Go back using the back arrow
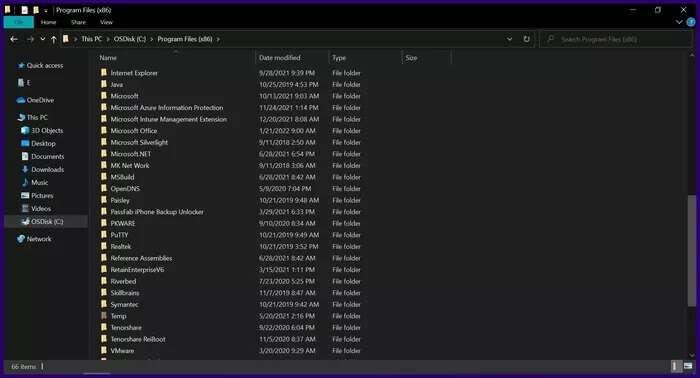 [x=14, y=39]
